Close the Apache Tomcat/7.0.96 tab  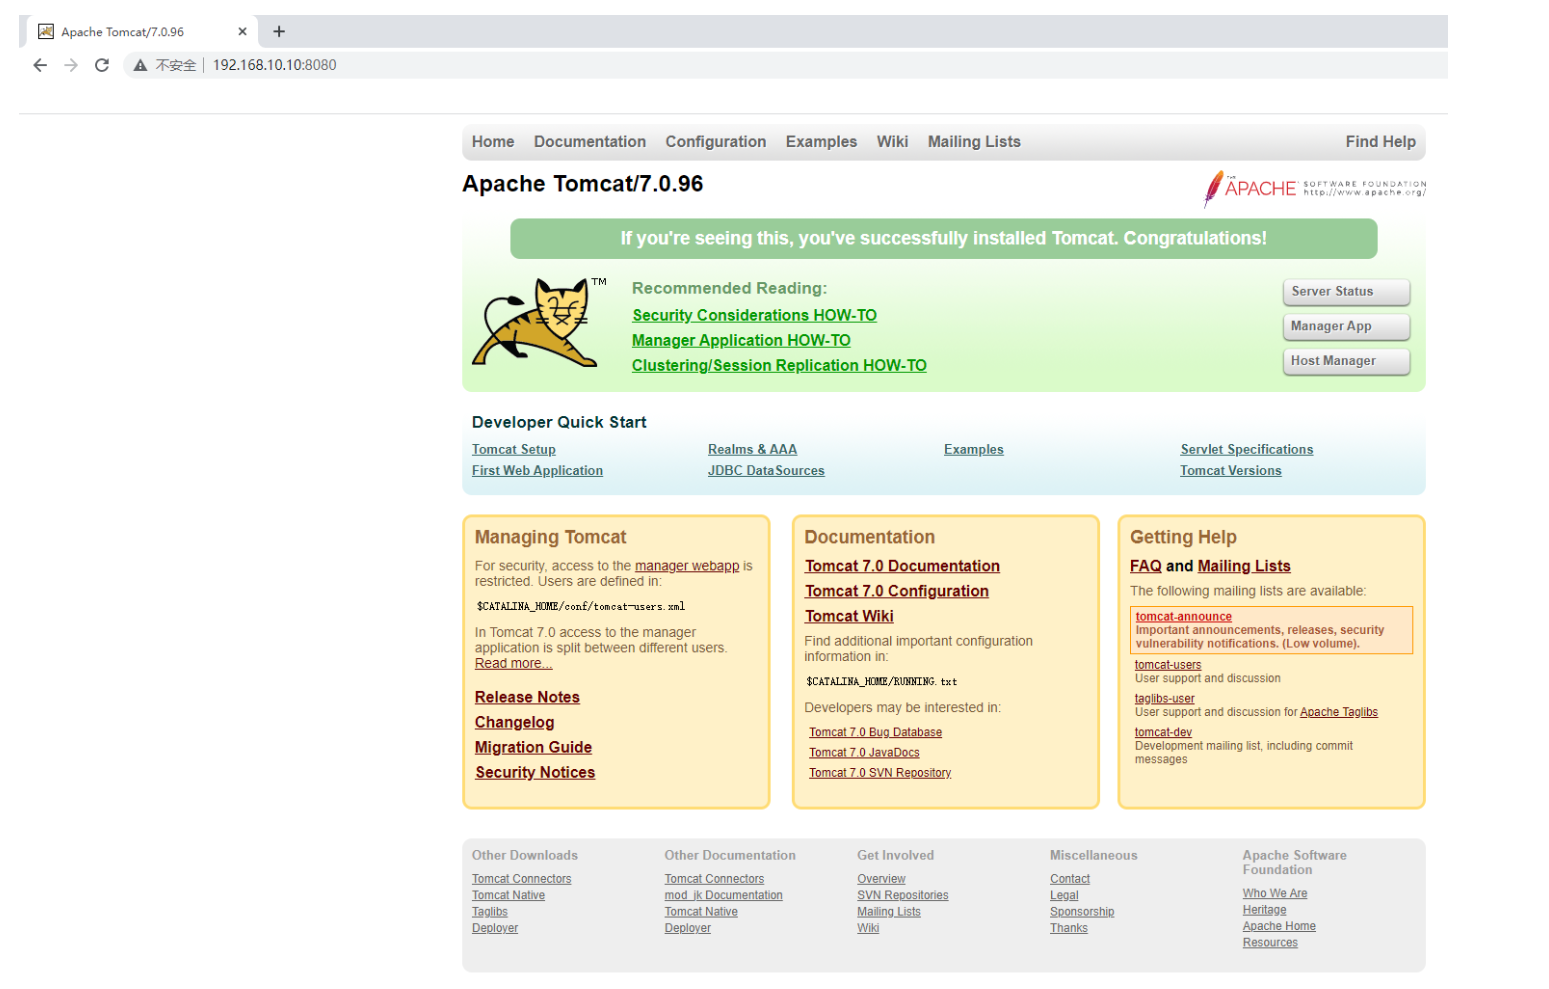click(x=242, y=32)
